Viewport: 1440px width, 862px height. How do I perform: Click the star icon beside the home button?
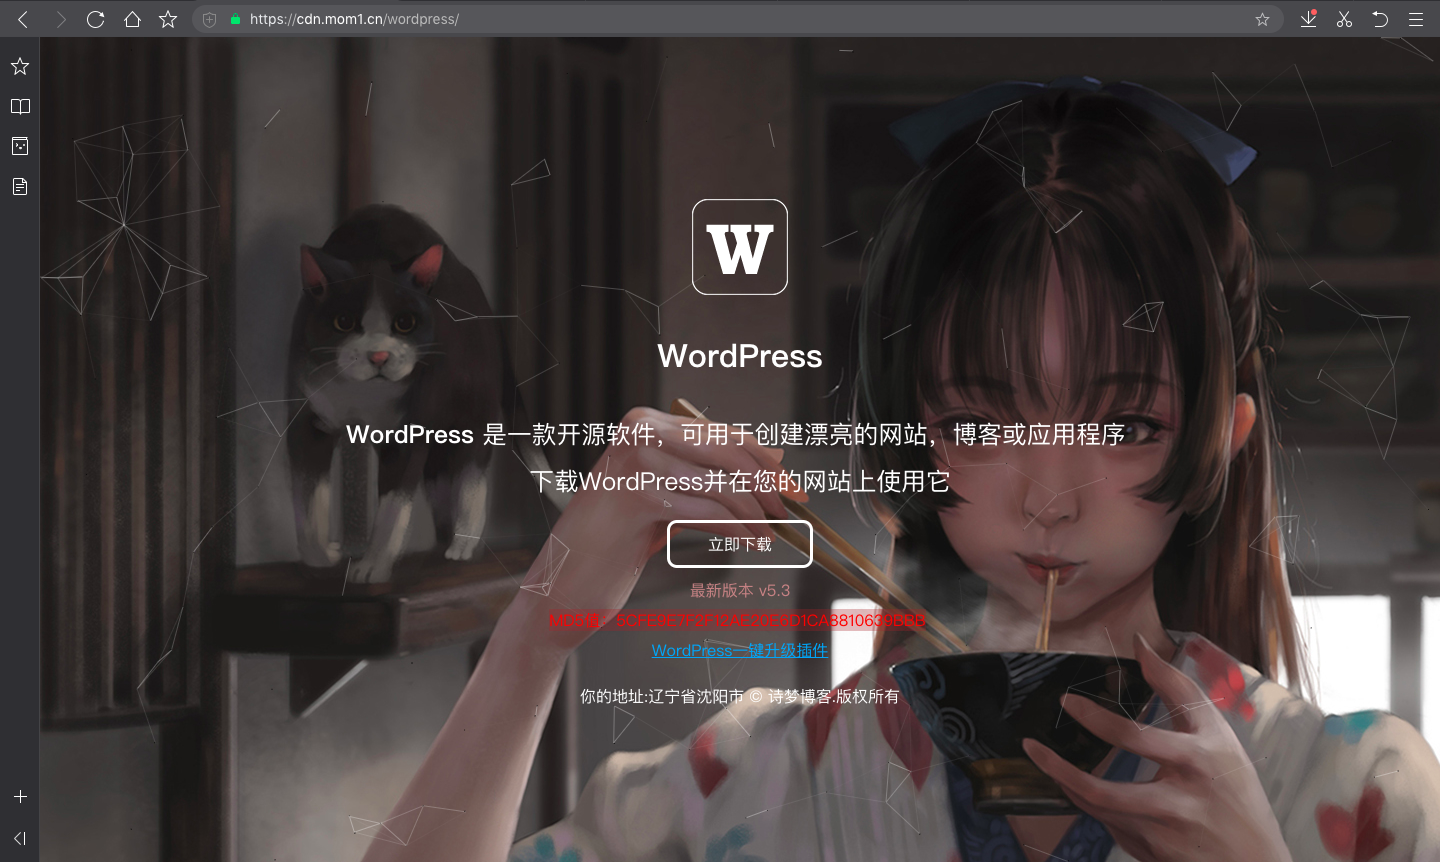point(168,19)
